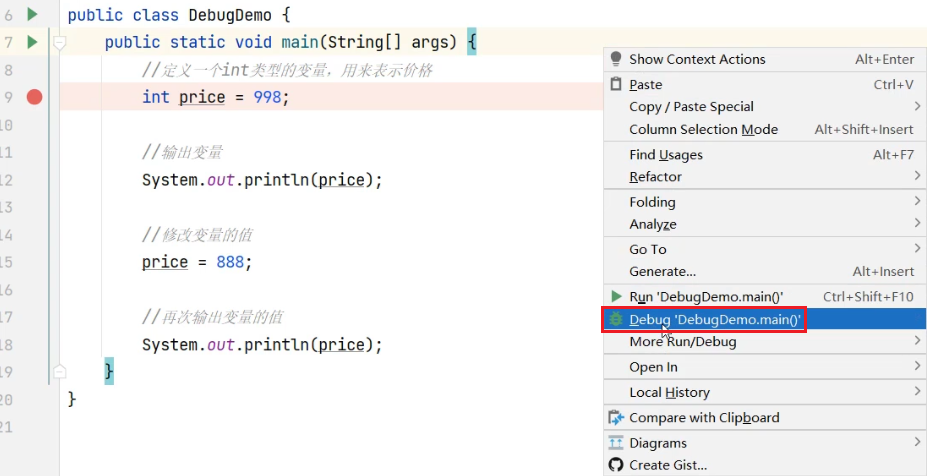The image size is (927, 476).
Task: Click the run arrow beside the main method
Action: [x=32, y=42]
